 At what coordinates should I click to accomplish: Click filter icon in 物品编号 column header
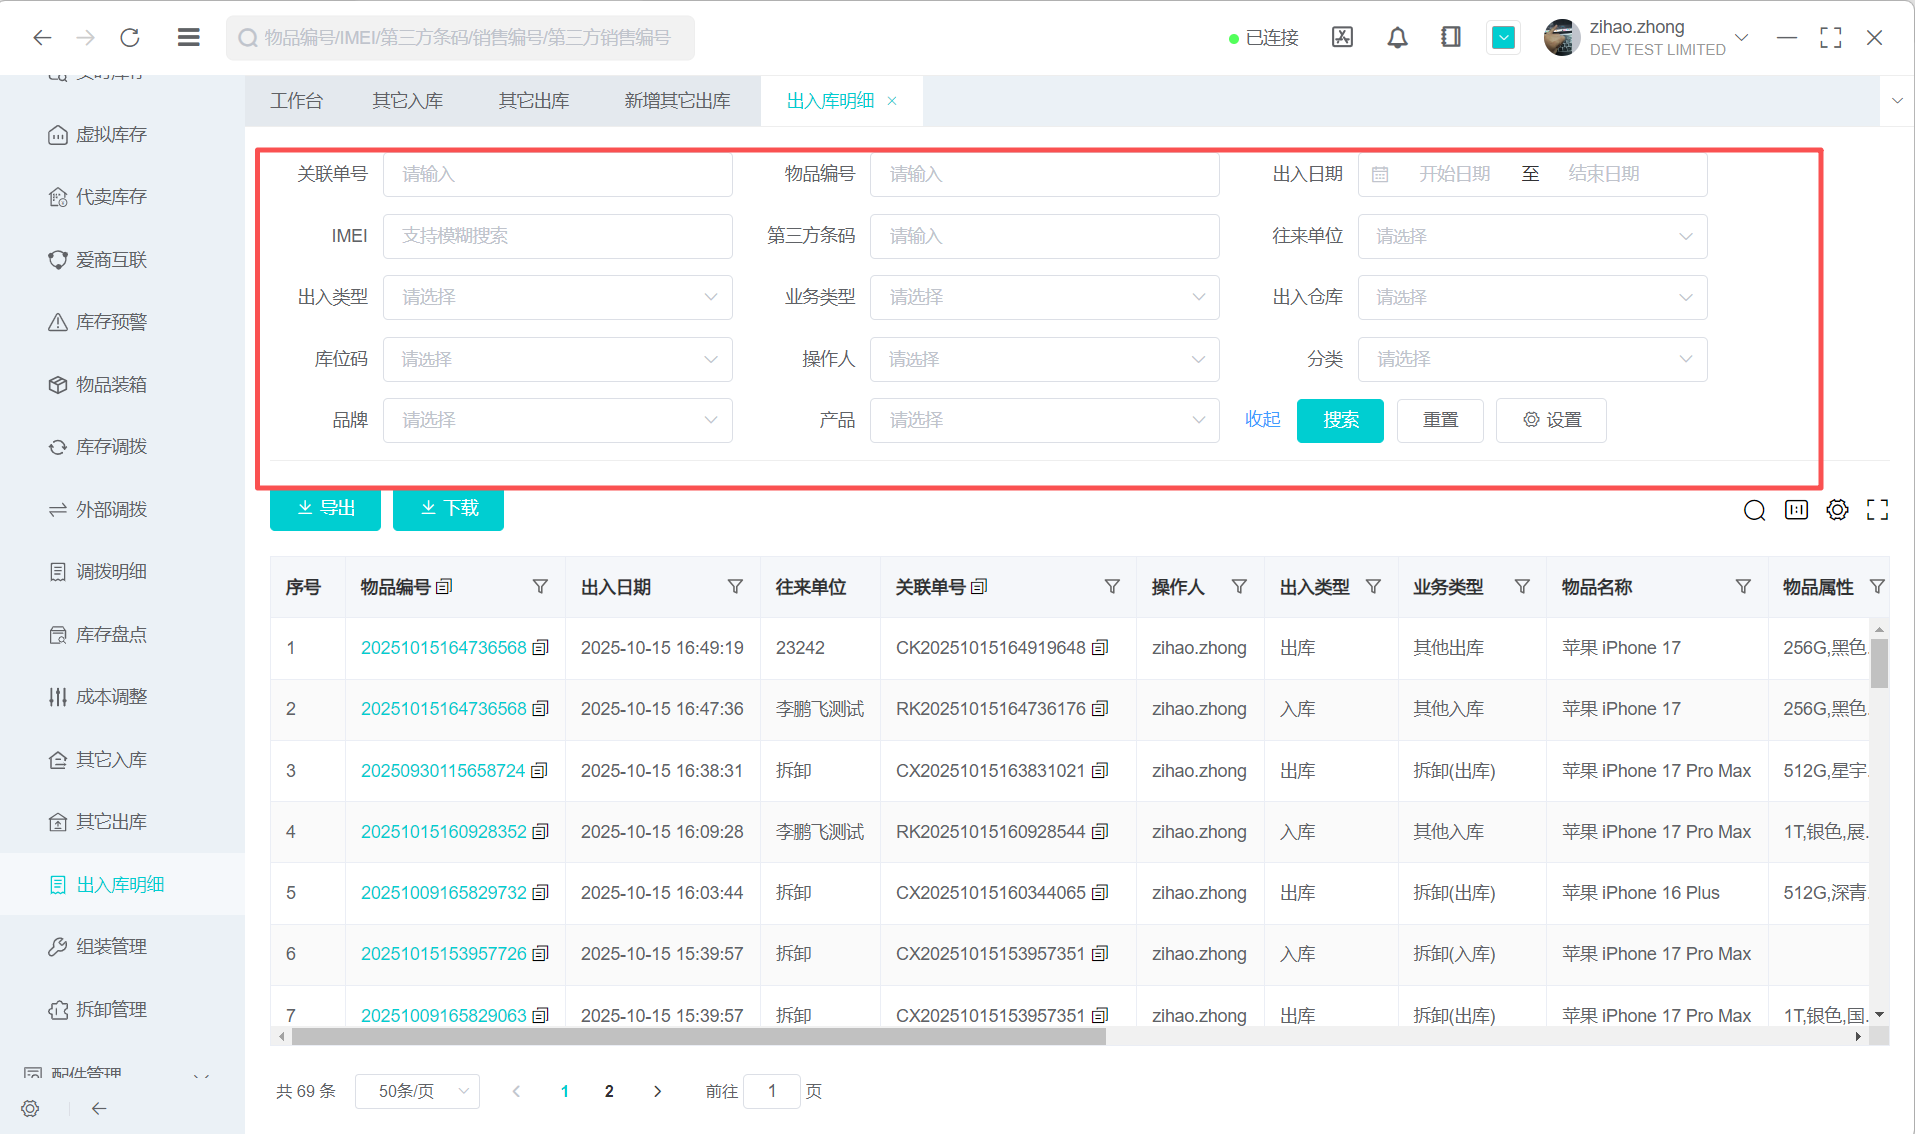pyautogui.click(x=540, y=587)
